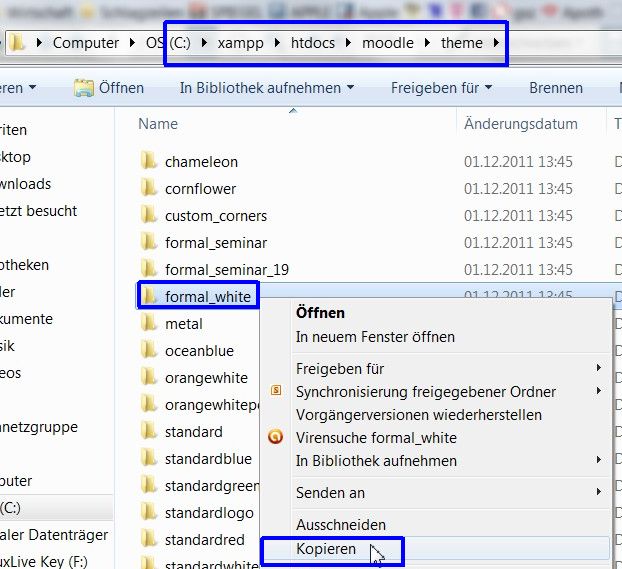
Task: Expand arrow after OS (C:) in breadcrumb
Action: coord(204,42)
